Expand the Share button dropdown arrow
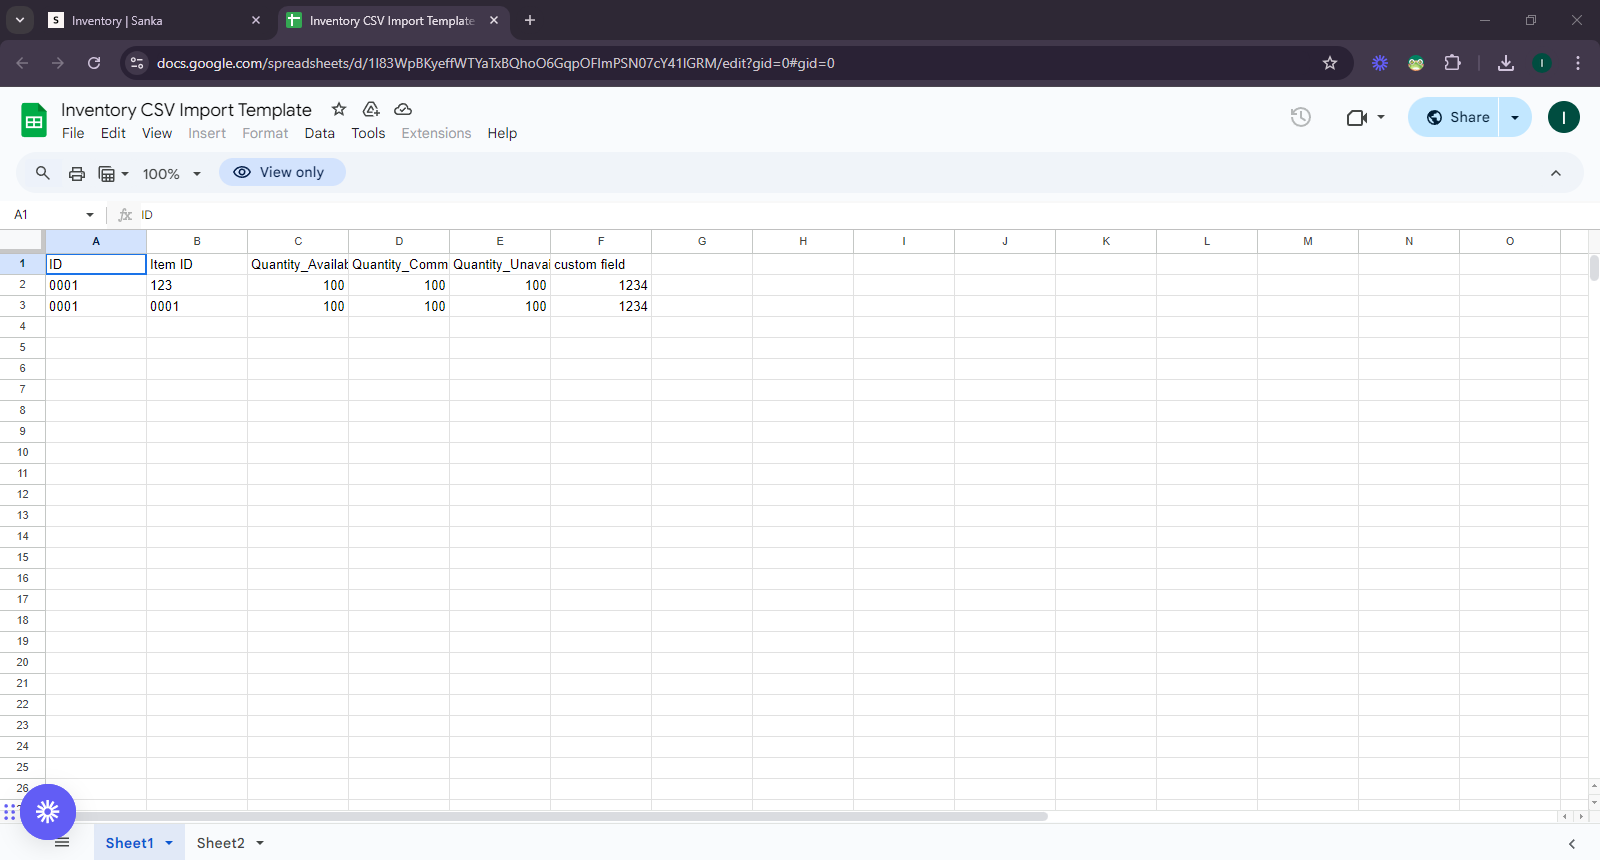This screenshot has width=1600, height=860. [x=1515, y=117]
